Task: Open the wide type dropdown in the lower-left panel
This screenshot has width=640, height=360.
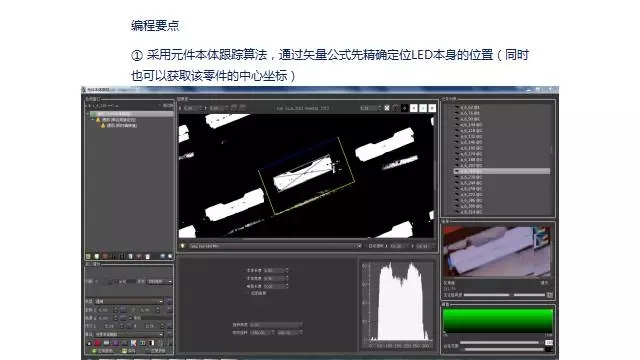Action: 129,301
